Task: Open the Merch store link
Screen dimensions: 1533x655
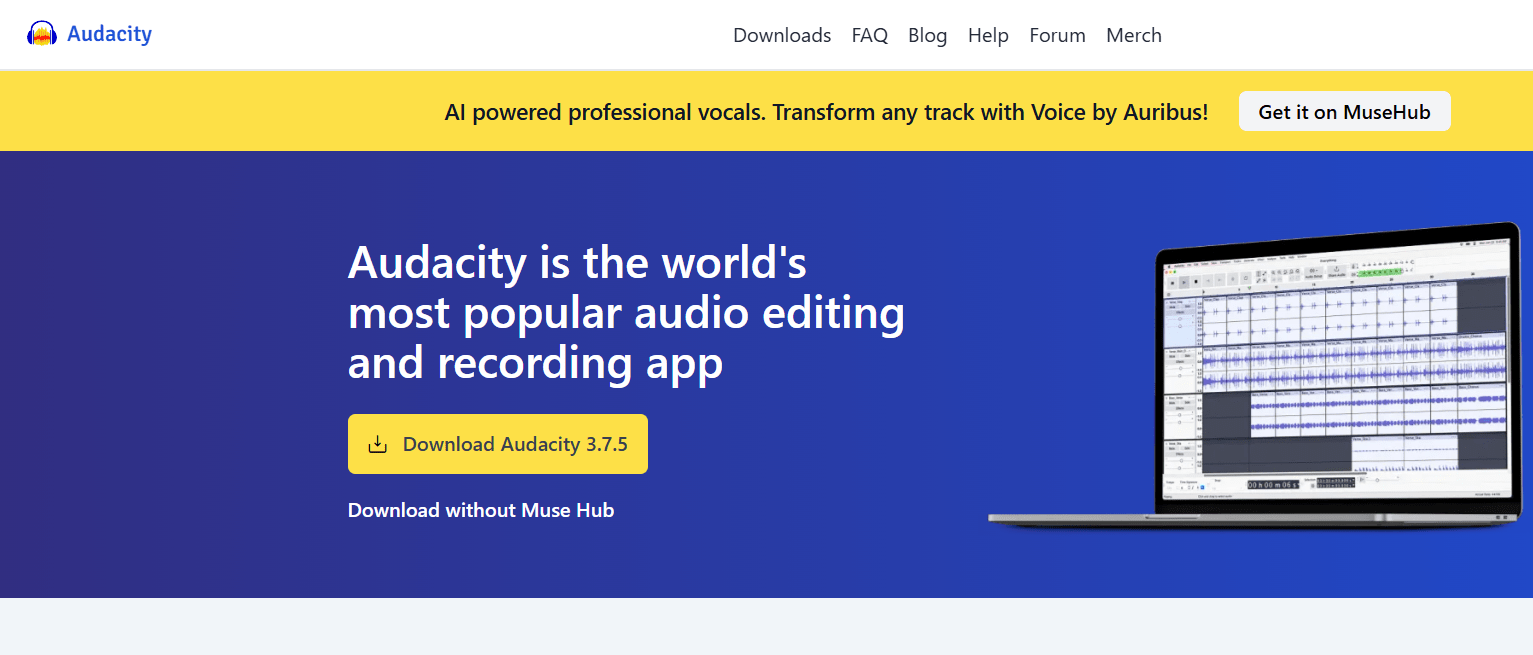Action: click(x=1134, y=35)
